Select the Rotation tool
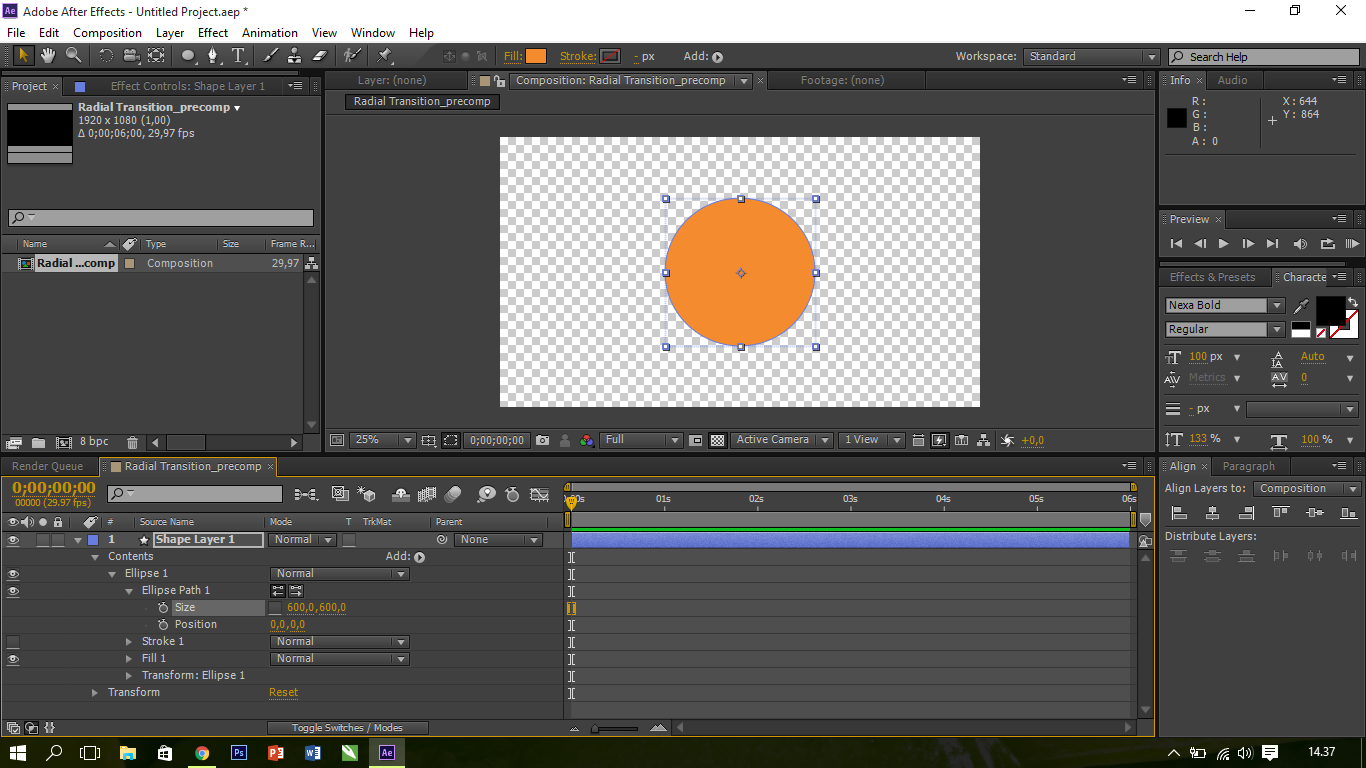Screen dimensions: 1366x768 pyautogui.click(x=107, y=56)
